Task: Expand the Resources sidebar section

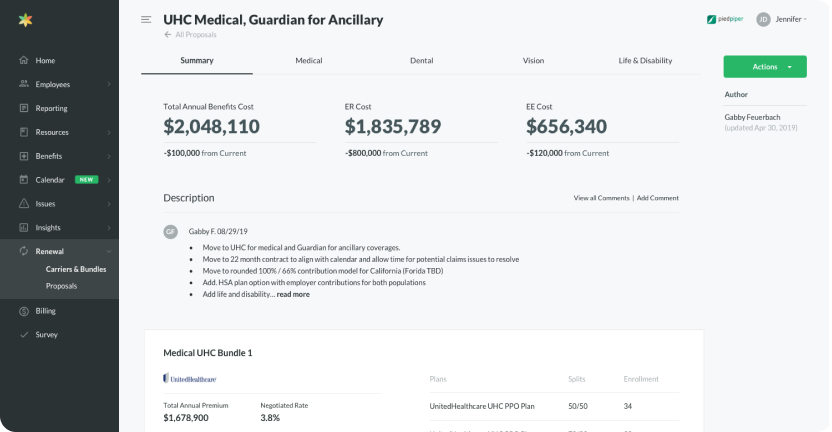Action: [108, 132]
